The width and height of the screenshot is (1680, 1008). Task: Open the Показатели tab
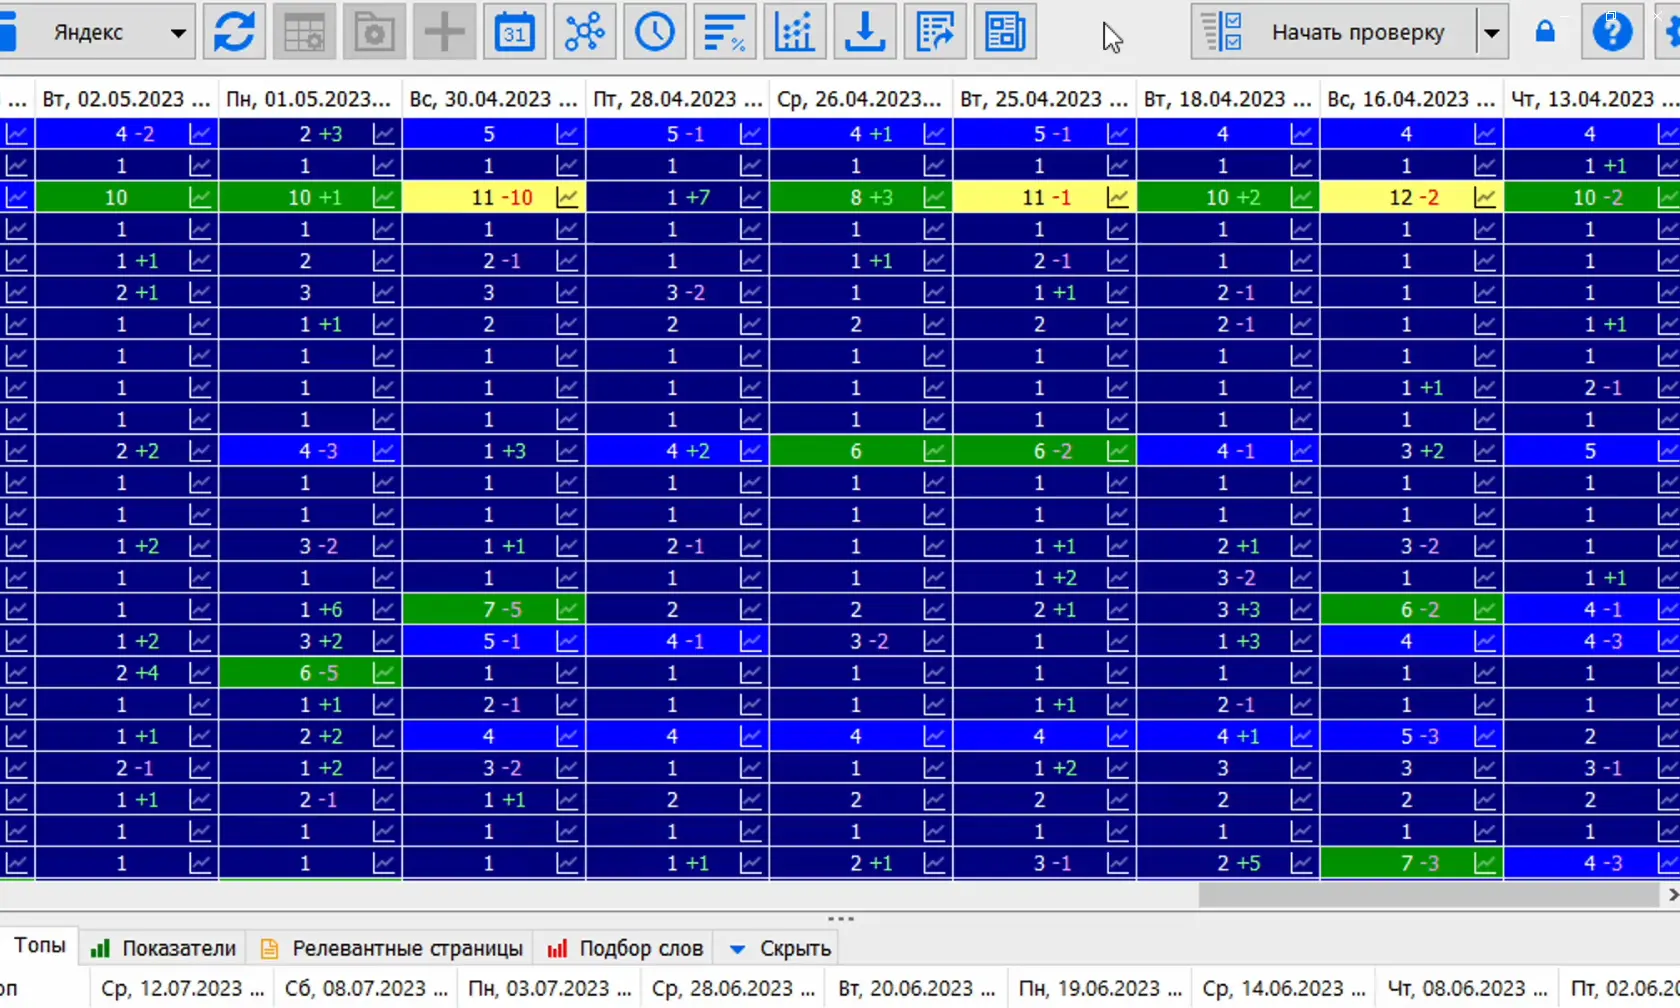[x=164, y=948]
